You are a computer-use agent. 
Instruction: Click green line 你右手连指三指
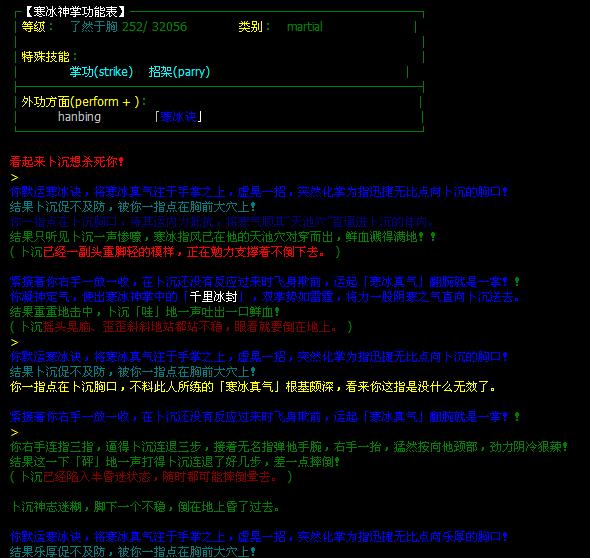(289, 447)
